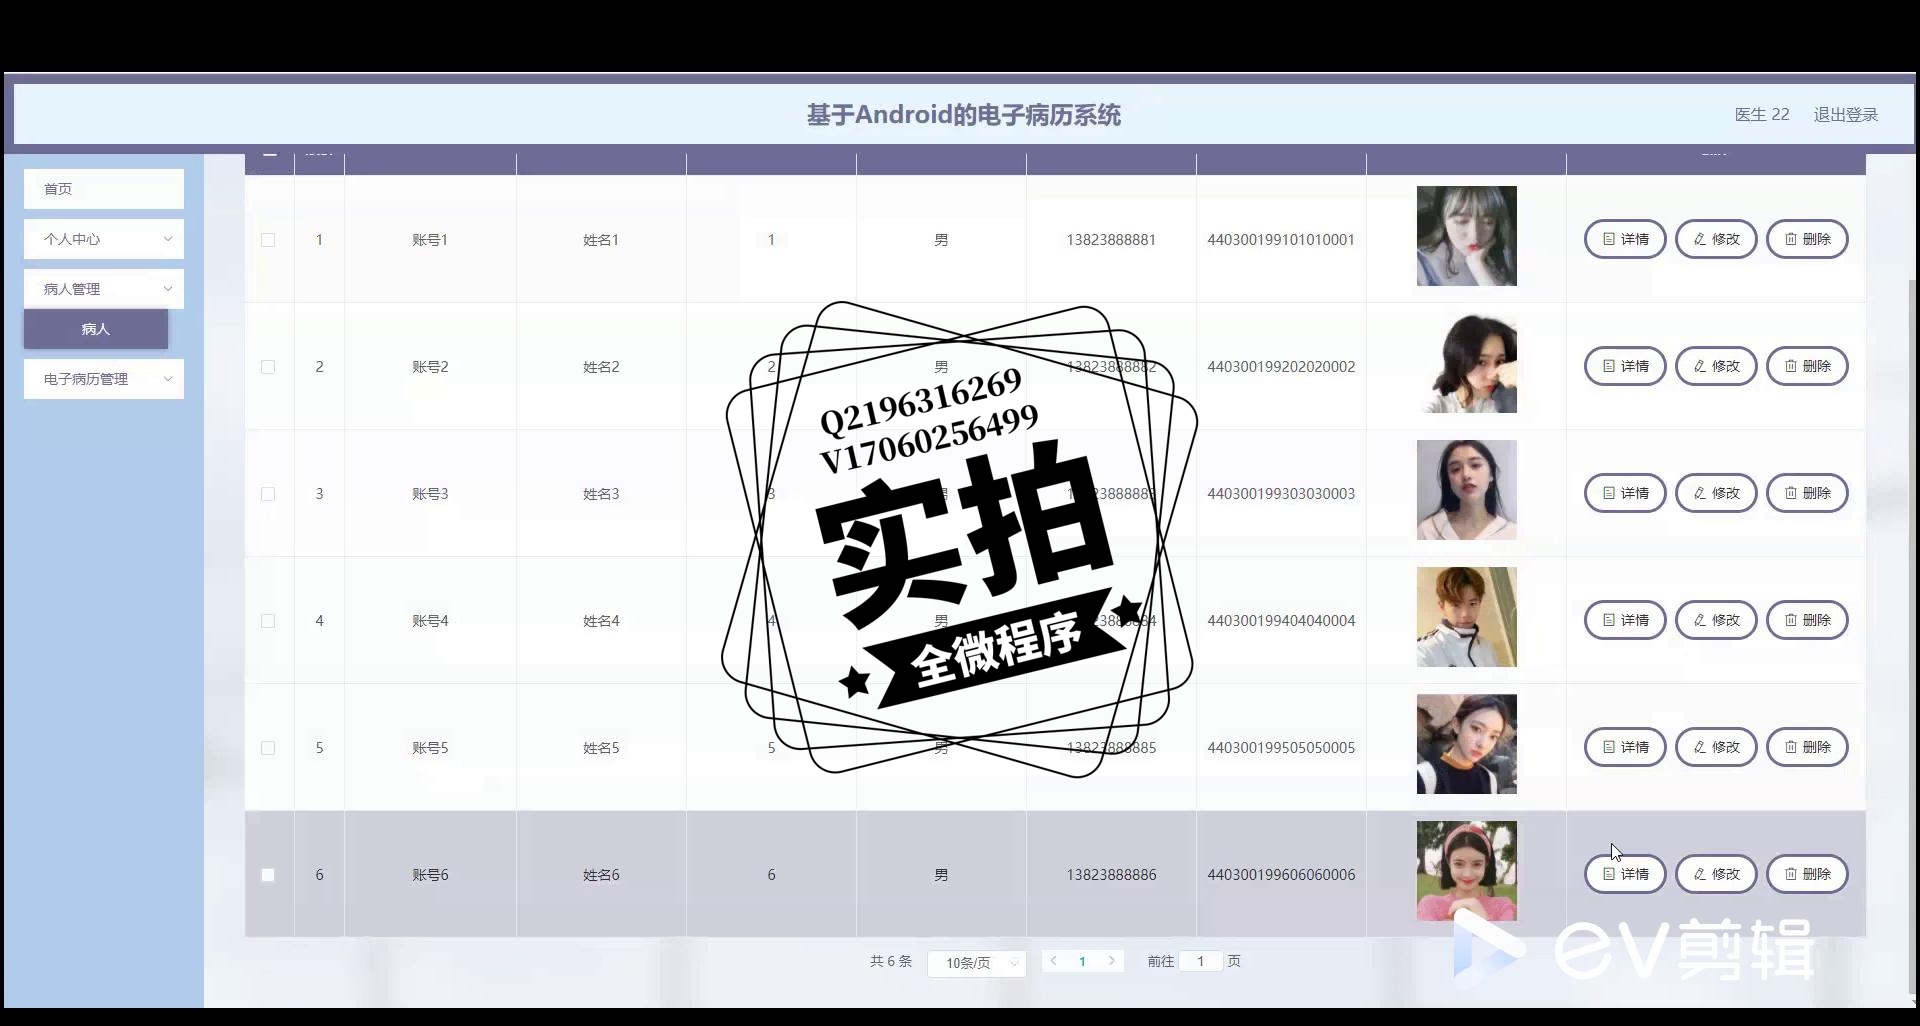
Task: Select page number 1 in pagination
Action: [x=1082, y=961]
